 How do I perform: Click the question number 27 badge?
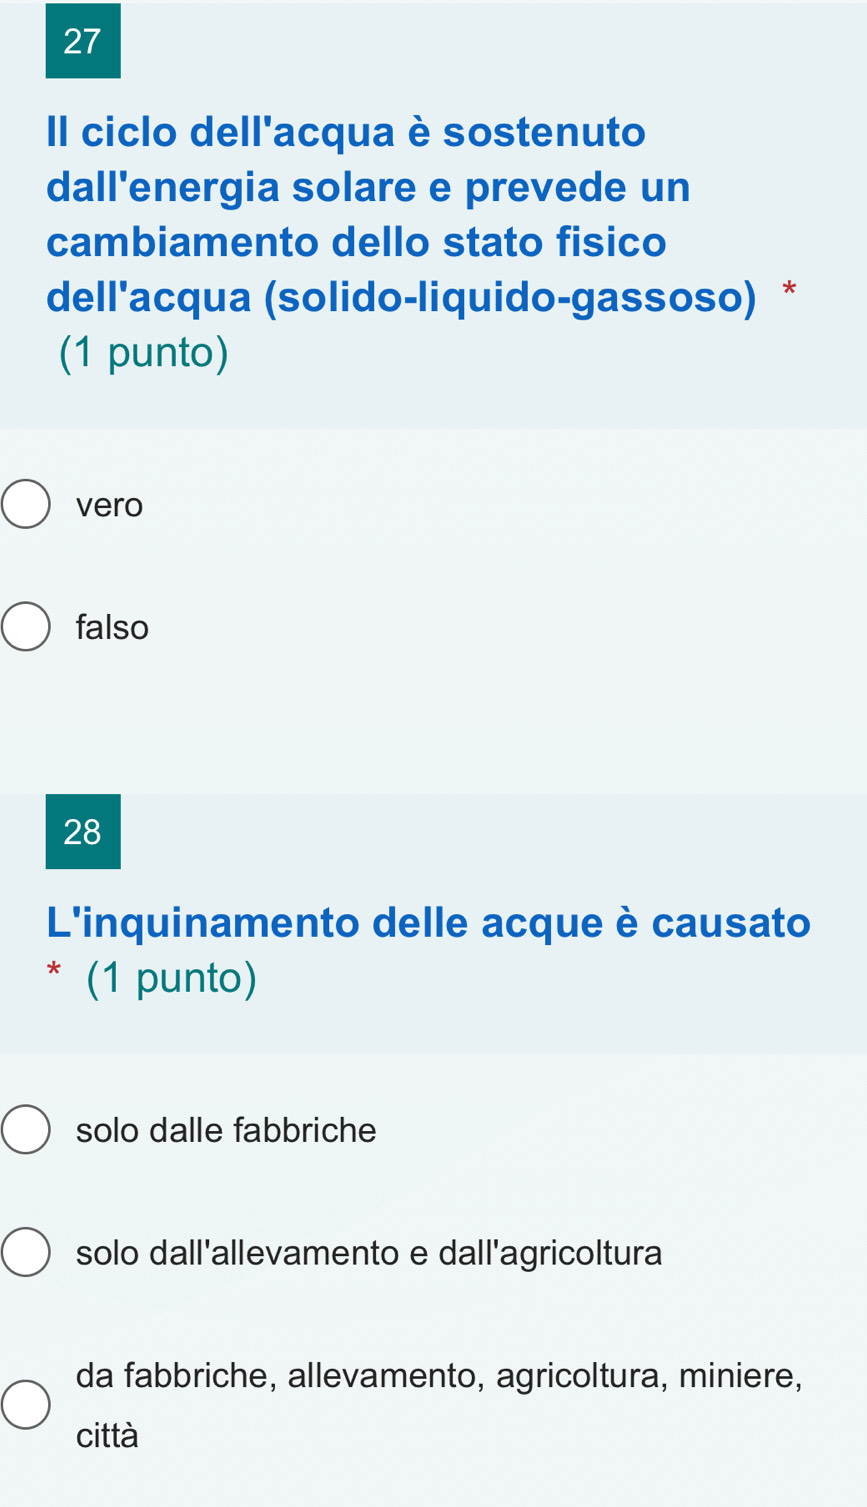pos(83,41)
